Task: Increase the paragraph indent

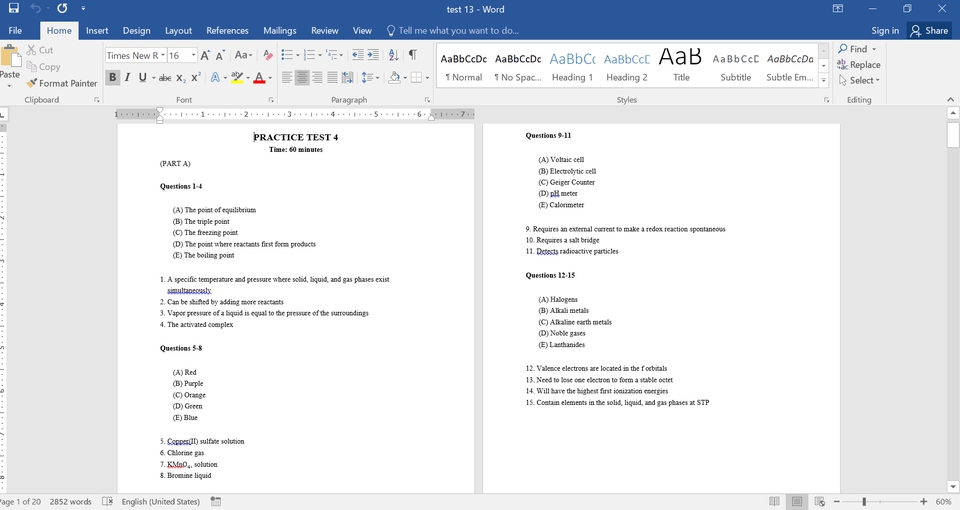Action: point(373,55)
